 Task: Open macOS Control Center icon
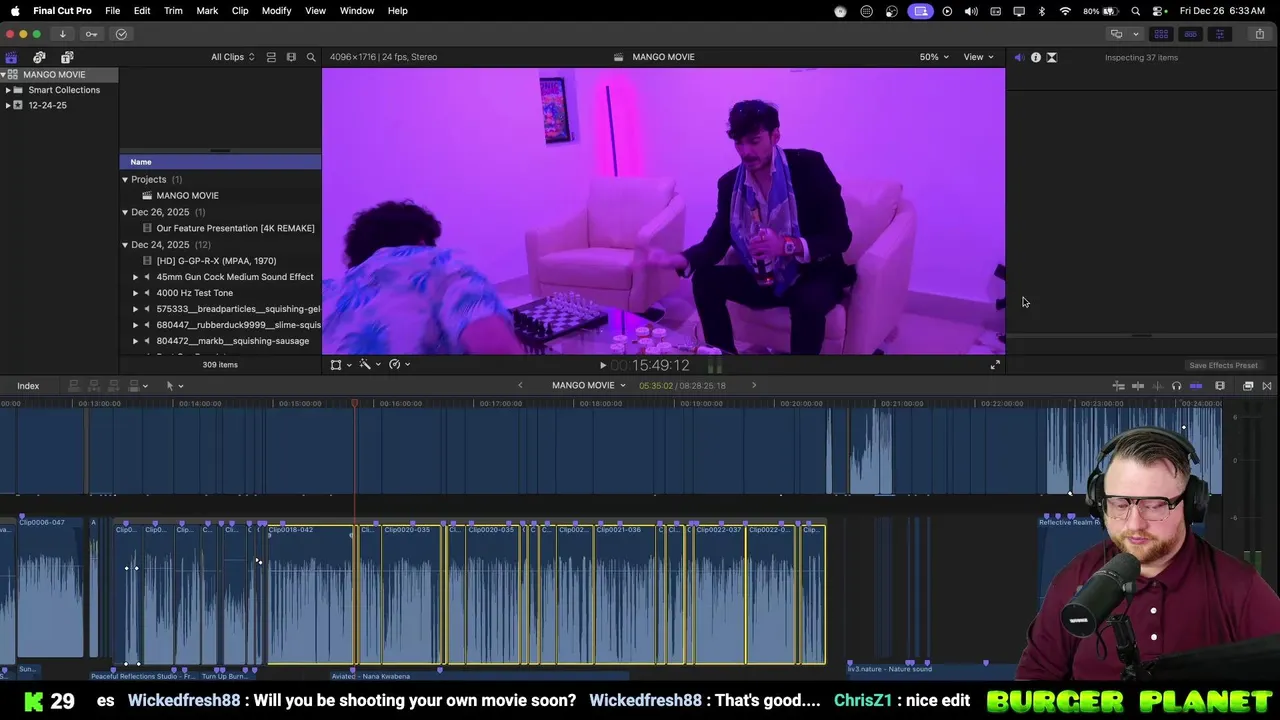(x=1159, y=11)
